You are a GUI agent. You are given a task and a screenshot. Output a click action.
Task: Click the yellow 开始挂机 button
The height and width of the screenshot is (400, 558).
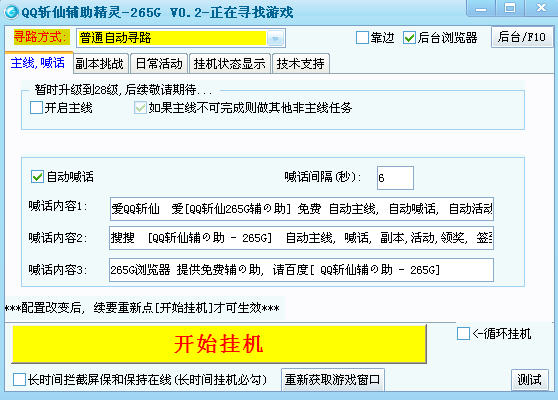(x=219, y=344)
